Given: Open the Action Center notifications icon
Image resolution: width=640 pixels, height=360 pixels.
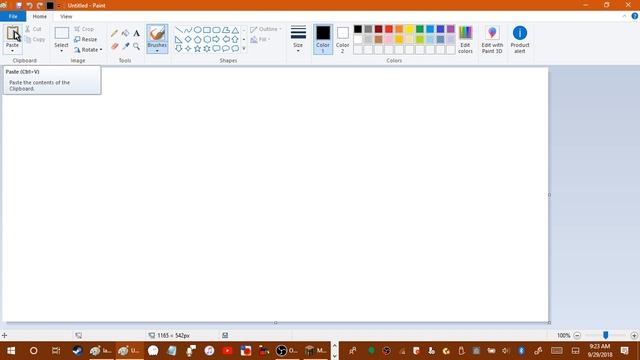Looking at the screenshot, I should click(x=624, y=351).
